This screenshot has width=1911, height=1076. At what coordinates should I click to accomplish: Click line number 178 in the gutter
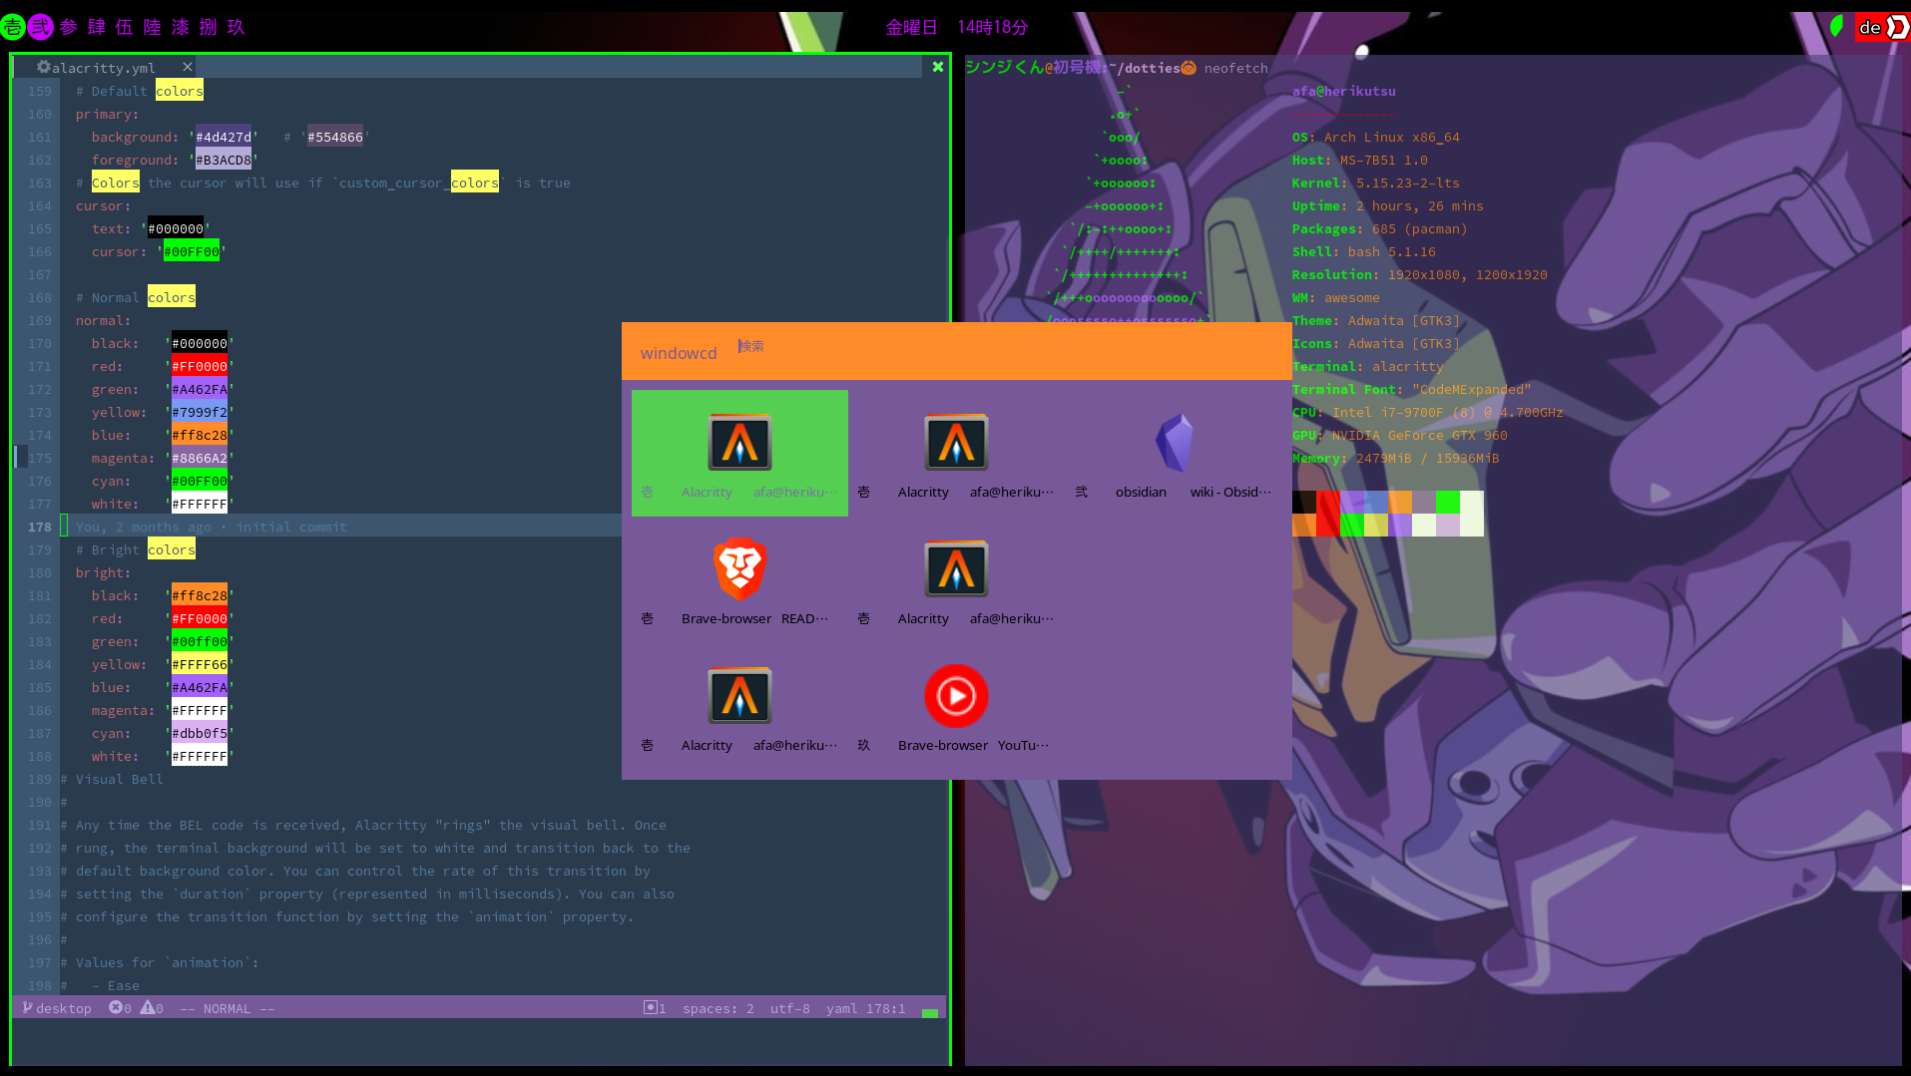pos(39,527)
